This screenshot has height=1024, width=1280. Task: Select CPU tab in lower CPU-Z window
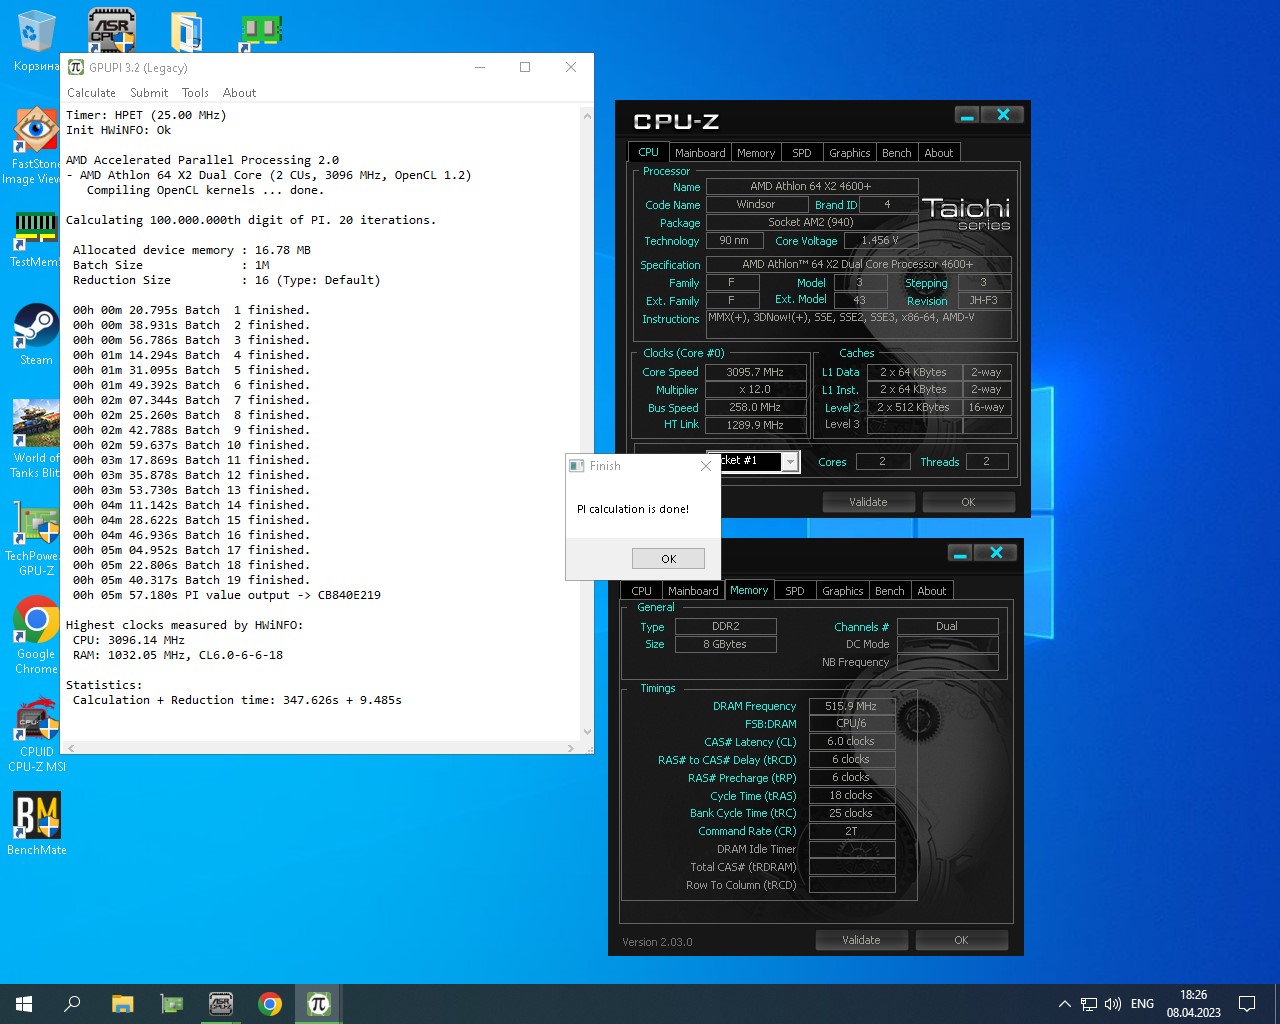(641, 591)
